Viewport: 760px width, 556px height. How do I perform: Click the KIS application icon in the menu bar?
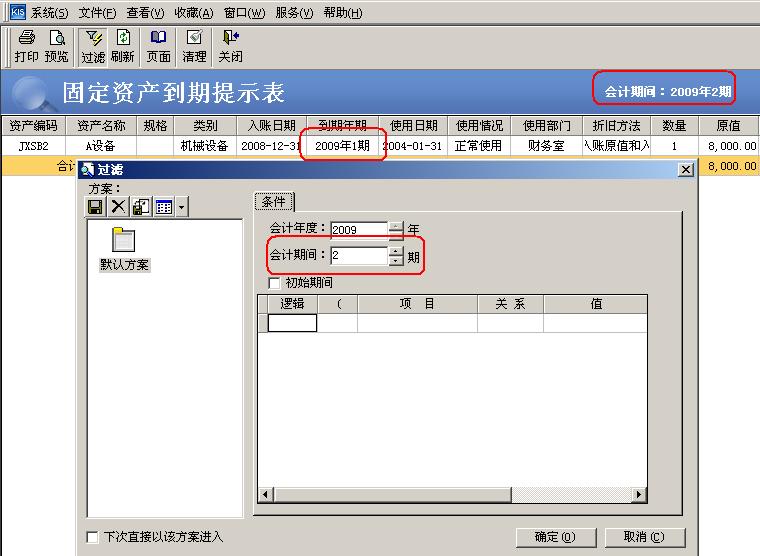click(17, 12)
